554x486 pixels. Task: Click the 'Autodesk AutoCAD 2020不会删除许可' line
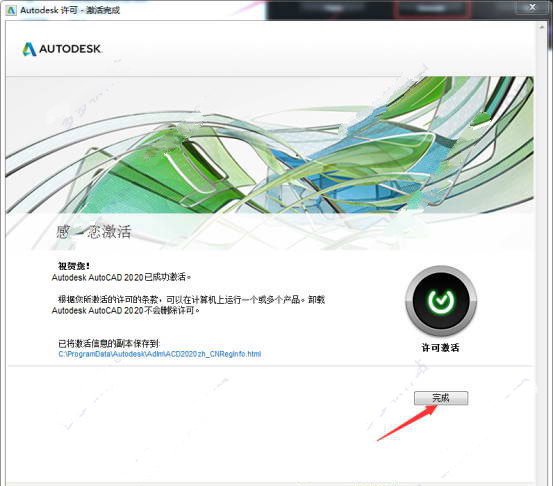click(x=126, y=311)
